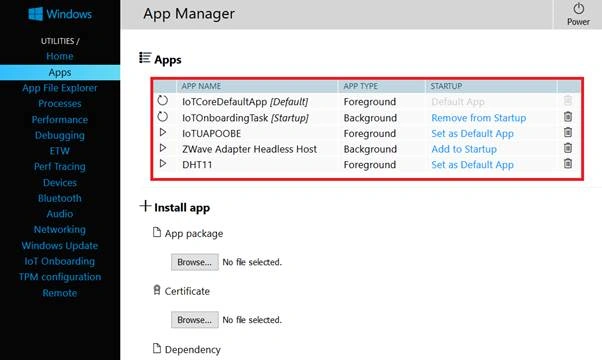Click the App package file icon
Image resolution: width=602 pixels, height=360 pixels.
[157, 232]
